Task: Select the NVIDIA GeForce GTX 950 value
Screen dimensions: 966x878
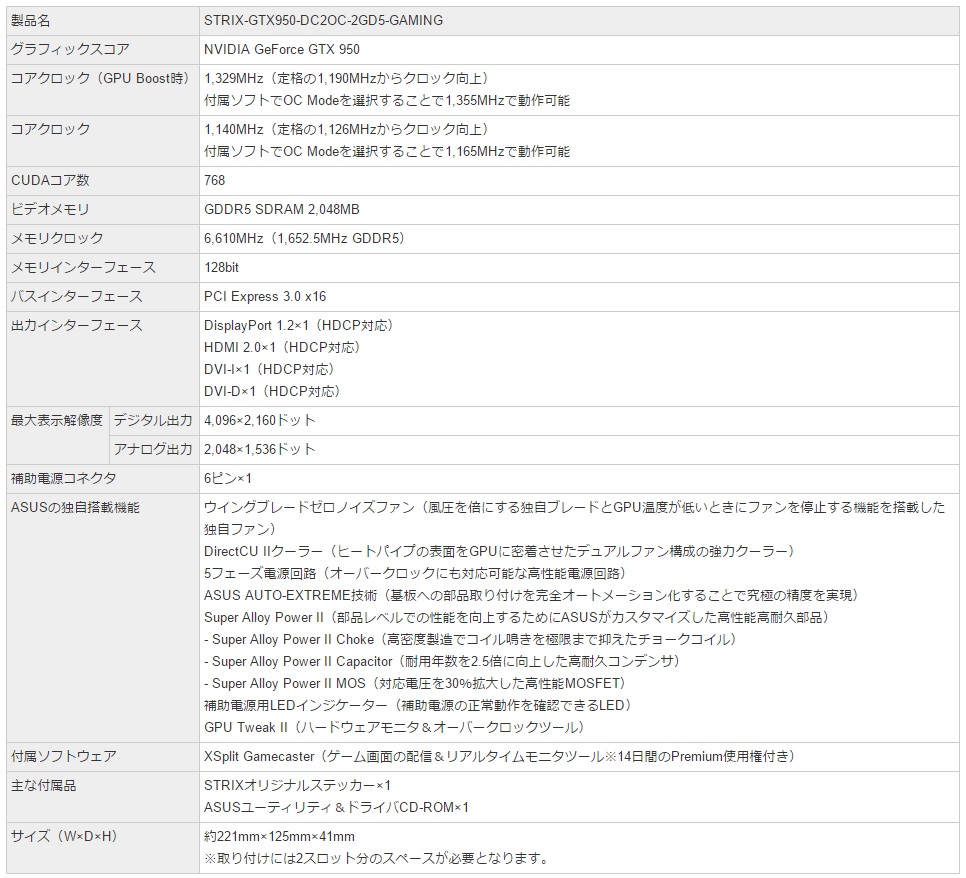Action: click(282, 49)
